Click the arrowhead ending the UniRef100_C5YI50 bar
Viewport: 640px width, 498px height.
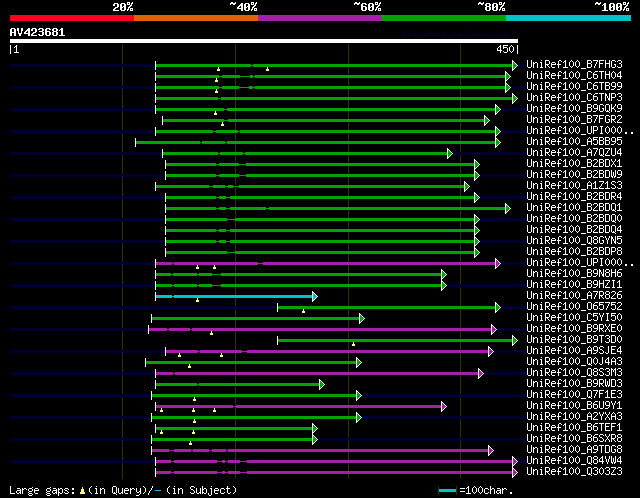[362, 318]
